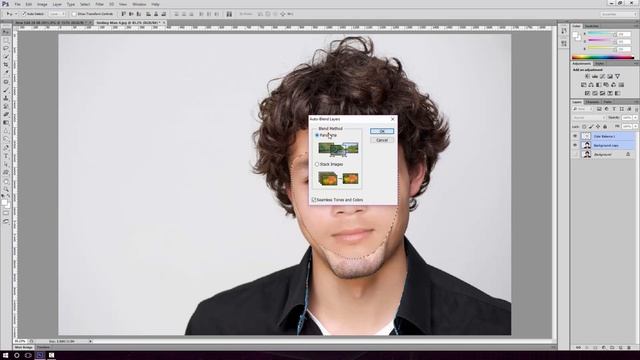Click the document zoom percentage field
Viewport: 640px width, 360px height.
(20, 341)
